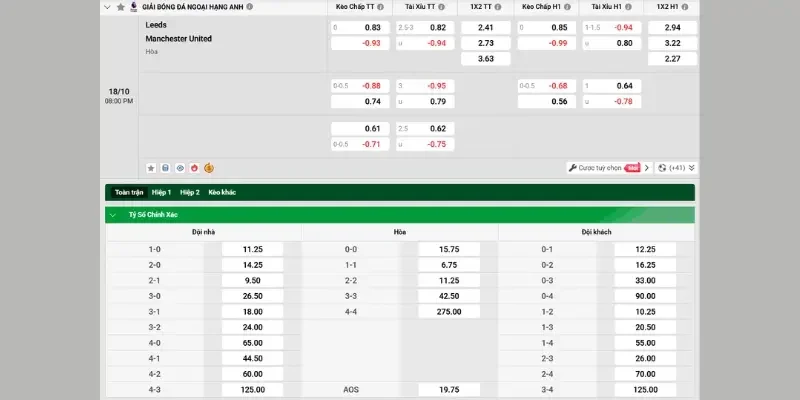Viewport: 800px width, 400px height.
Task: Expand more markets double-chevron
Action: pos(691,168)
